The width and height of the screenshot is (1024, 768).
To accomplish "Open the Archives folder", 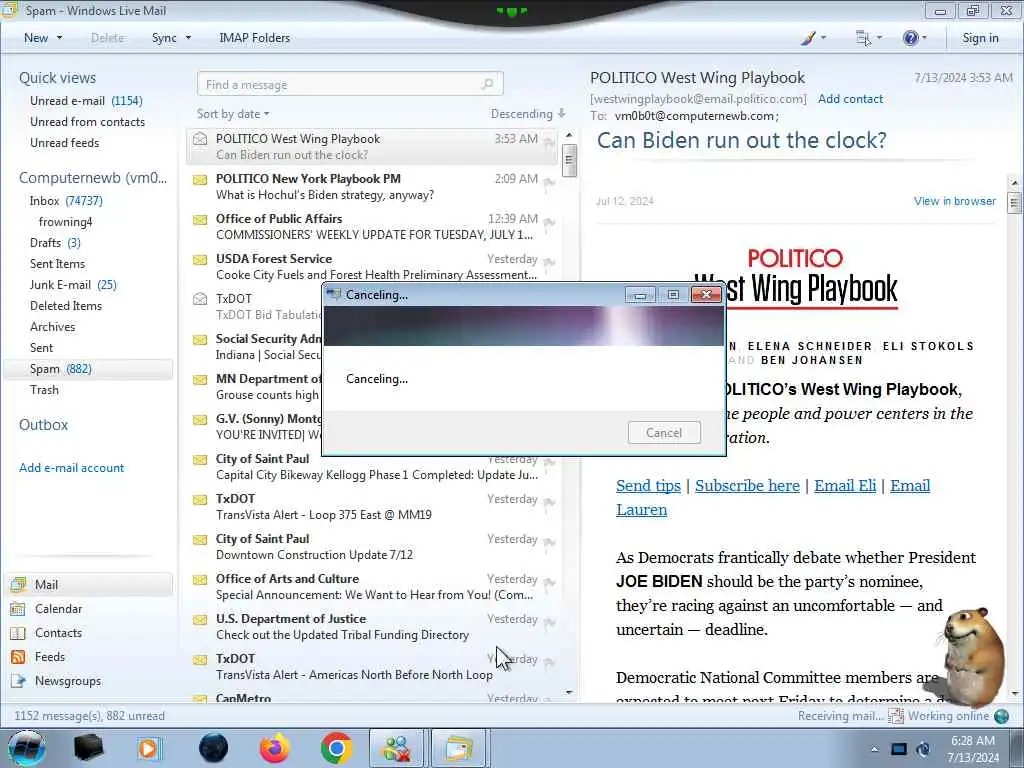I will click(x=52, y=326).
